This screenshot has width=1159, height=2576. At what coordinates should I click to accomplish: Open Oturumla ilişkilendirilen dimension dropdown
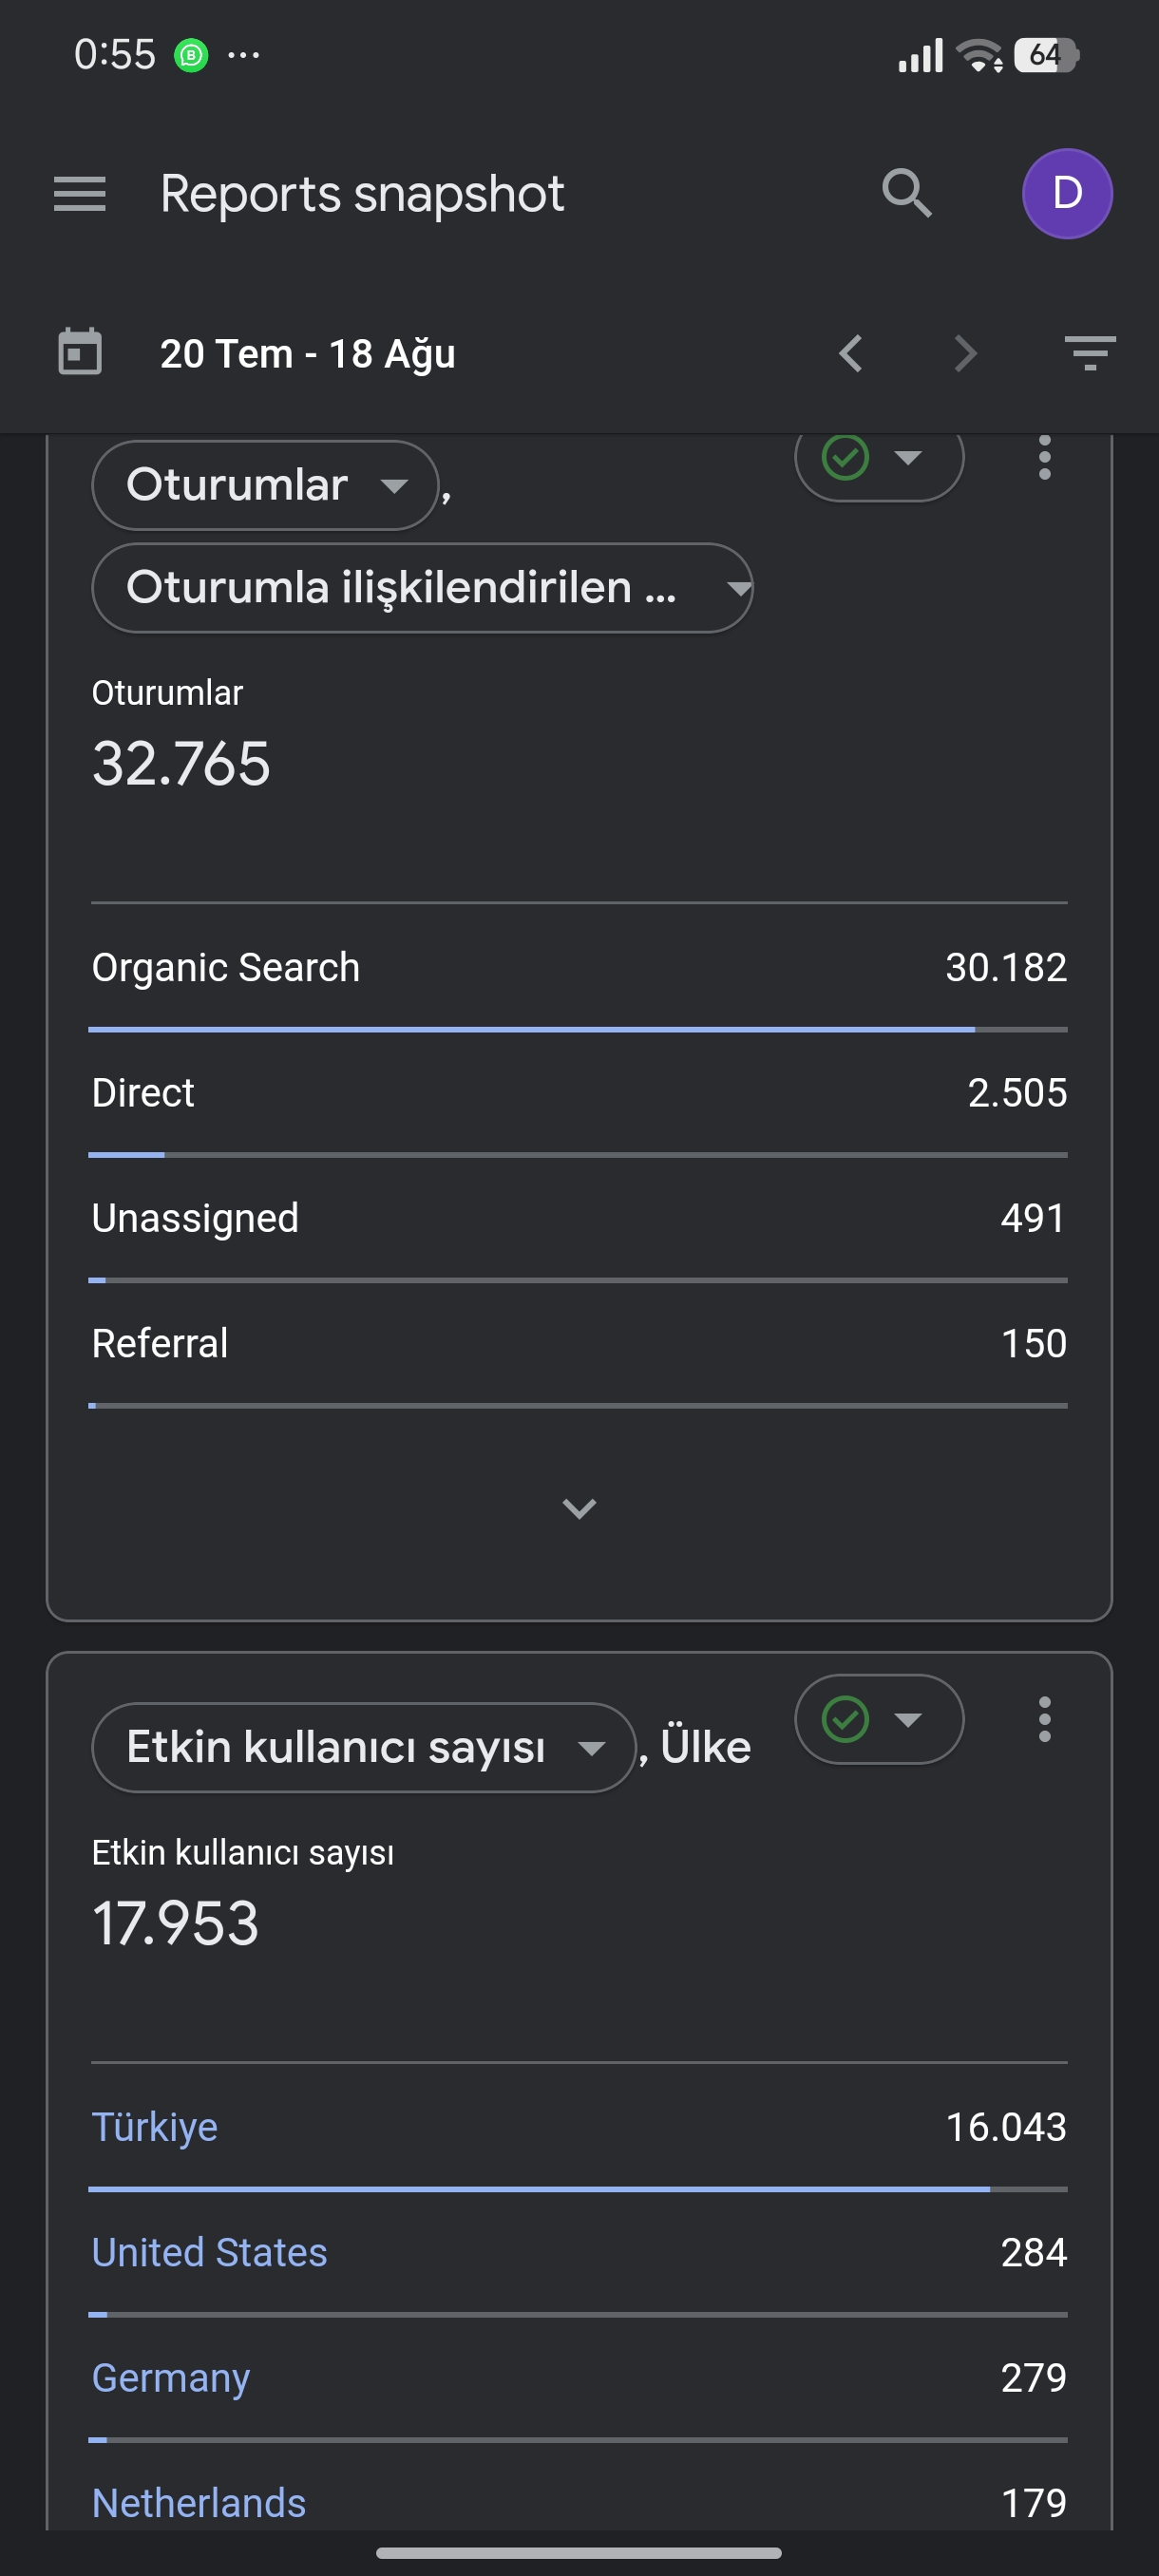422,588
